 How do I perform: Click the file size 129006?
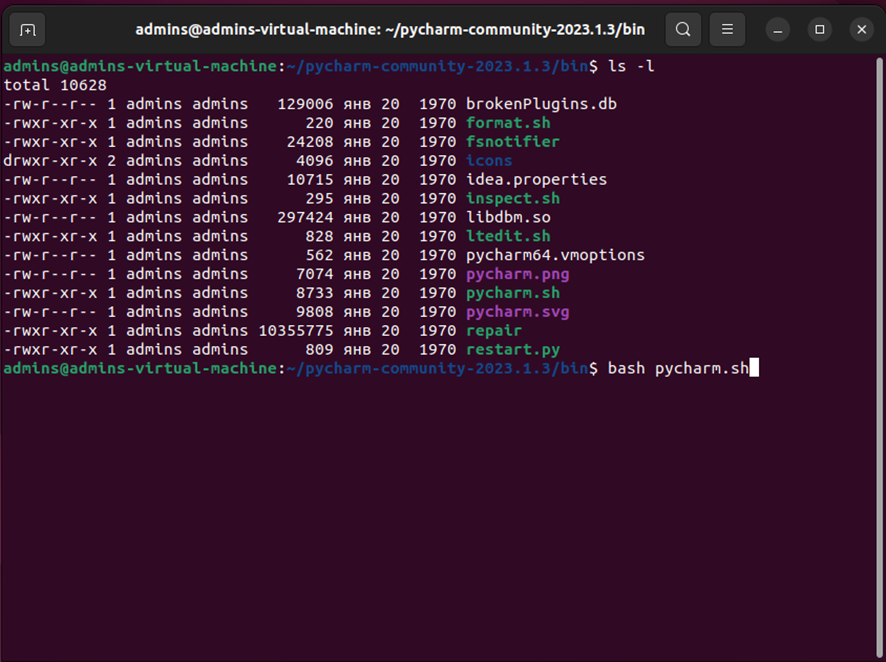click(305, 104)
